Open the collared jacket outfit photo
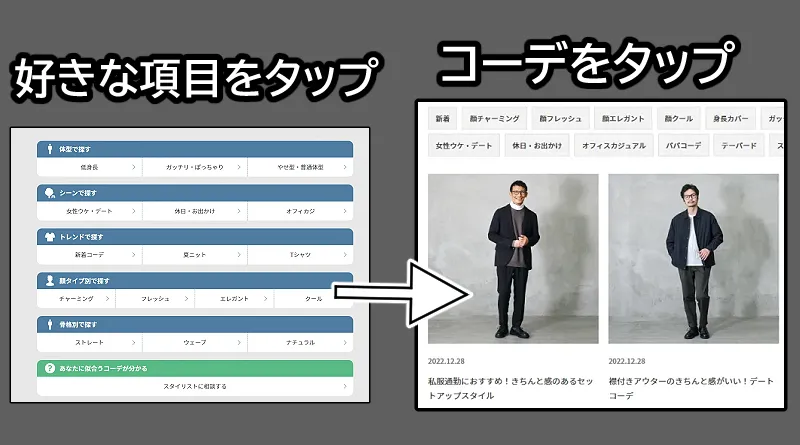Viewport: 800px width, 445px height. pos(693,259)
